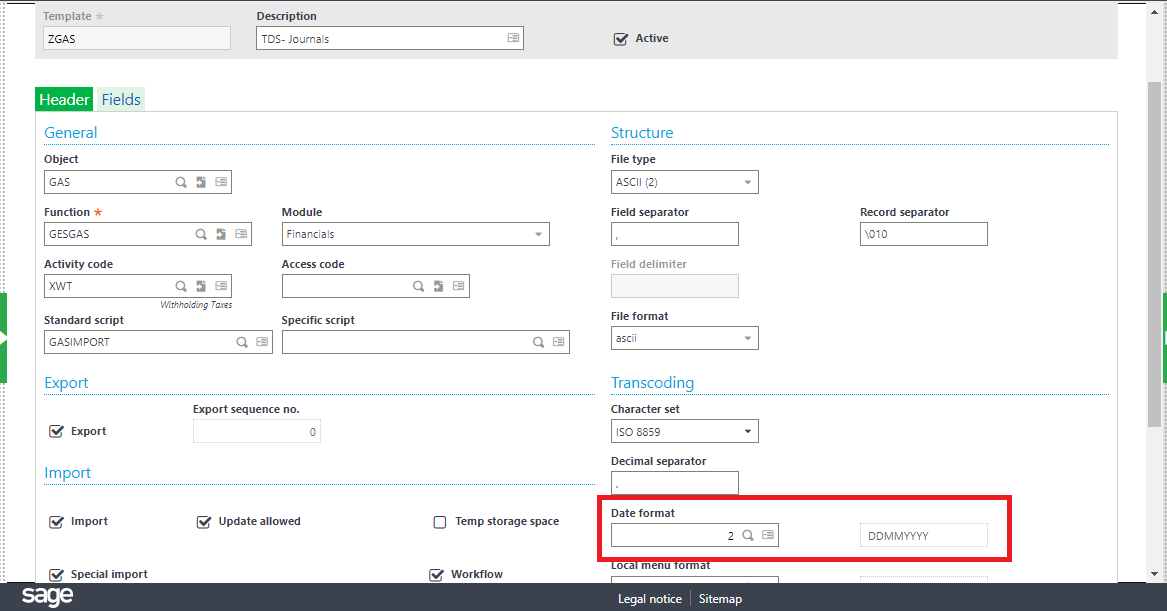Image resolution: width=1167 pixels, height=611 pixels.
Task: Click the lookup magnifier in Date format field
Action: 747,536
